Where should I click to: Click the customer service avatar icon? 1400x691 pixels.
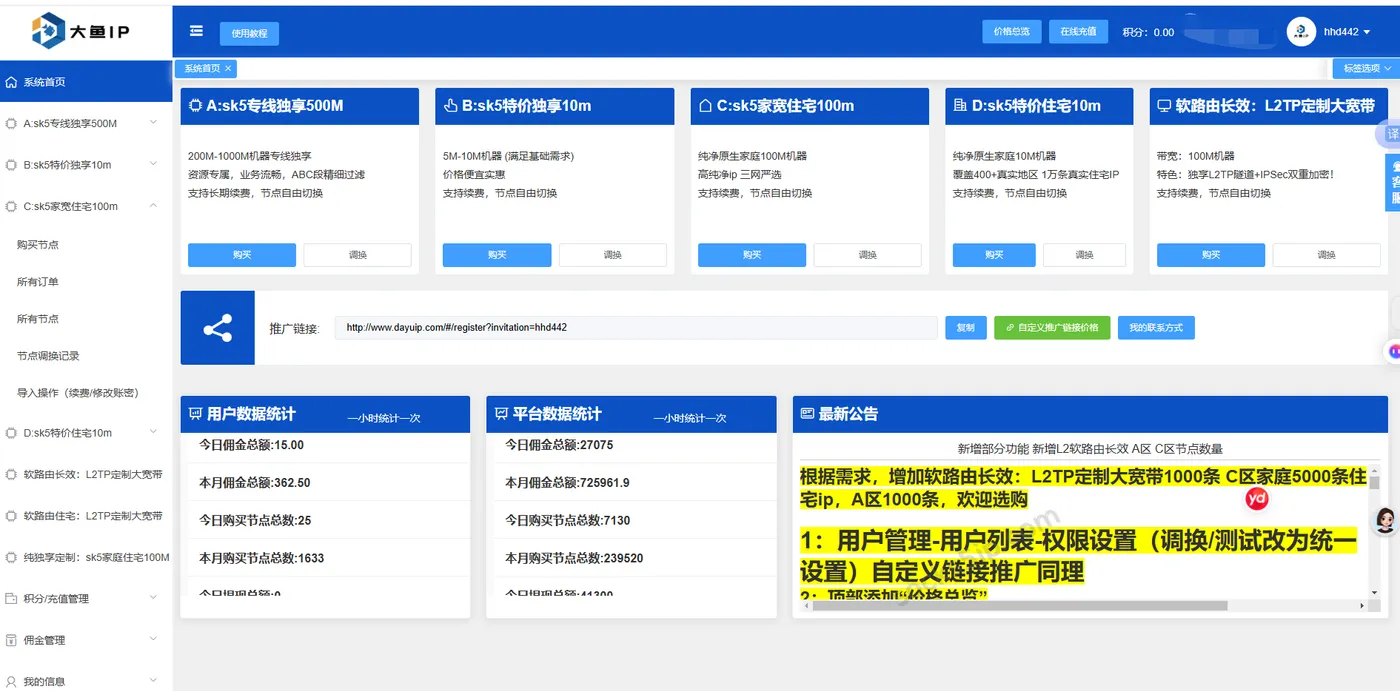click(1385, 520)
